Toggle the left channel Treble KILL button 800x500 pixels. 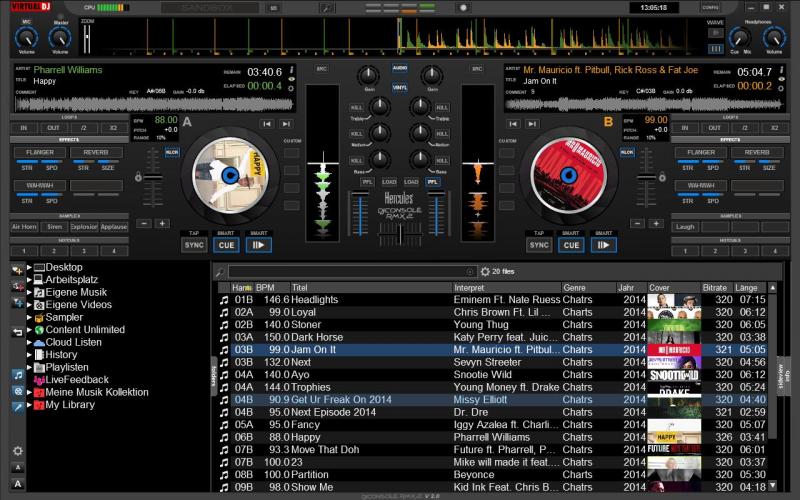(x=357, y=107)
